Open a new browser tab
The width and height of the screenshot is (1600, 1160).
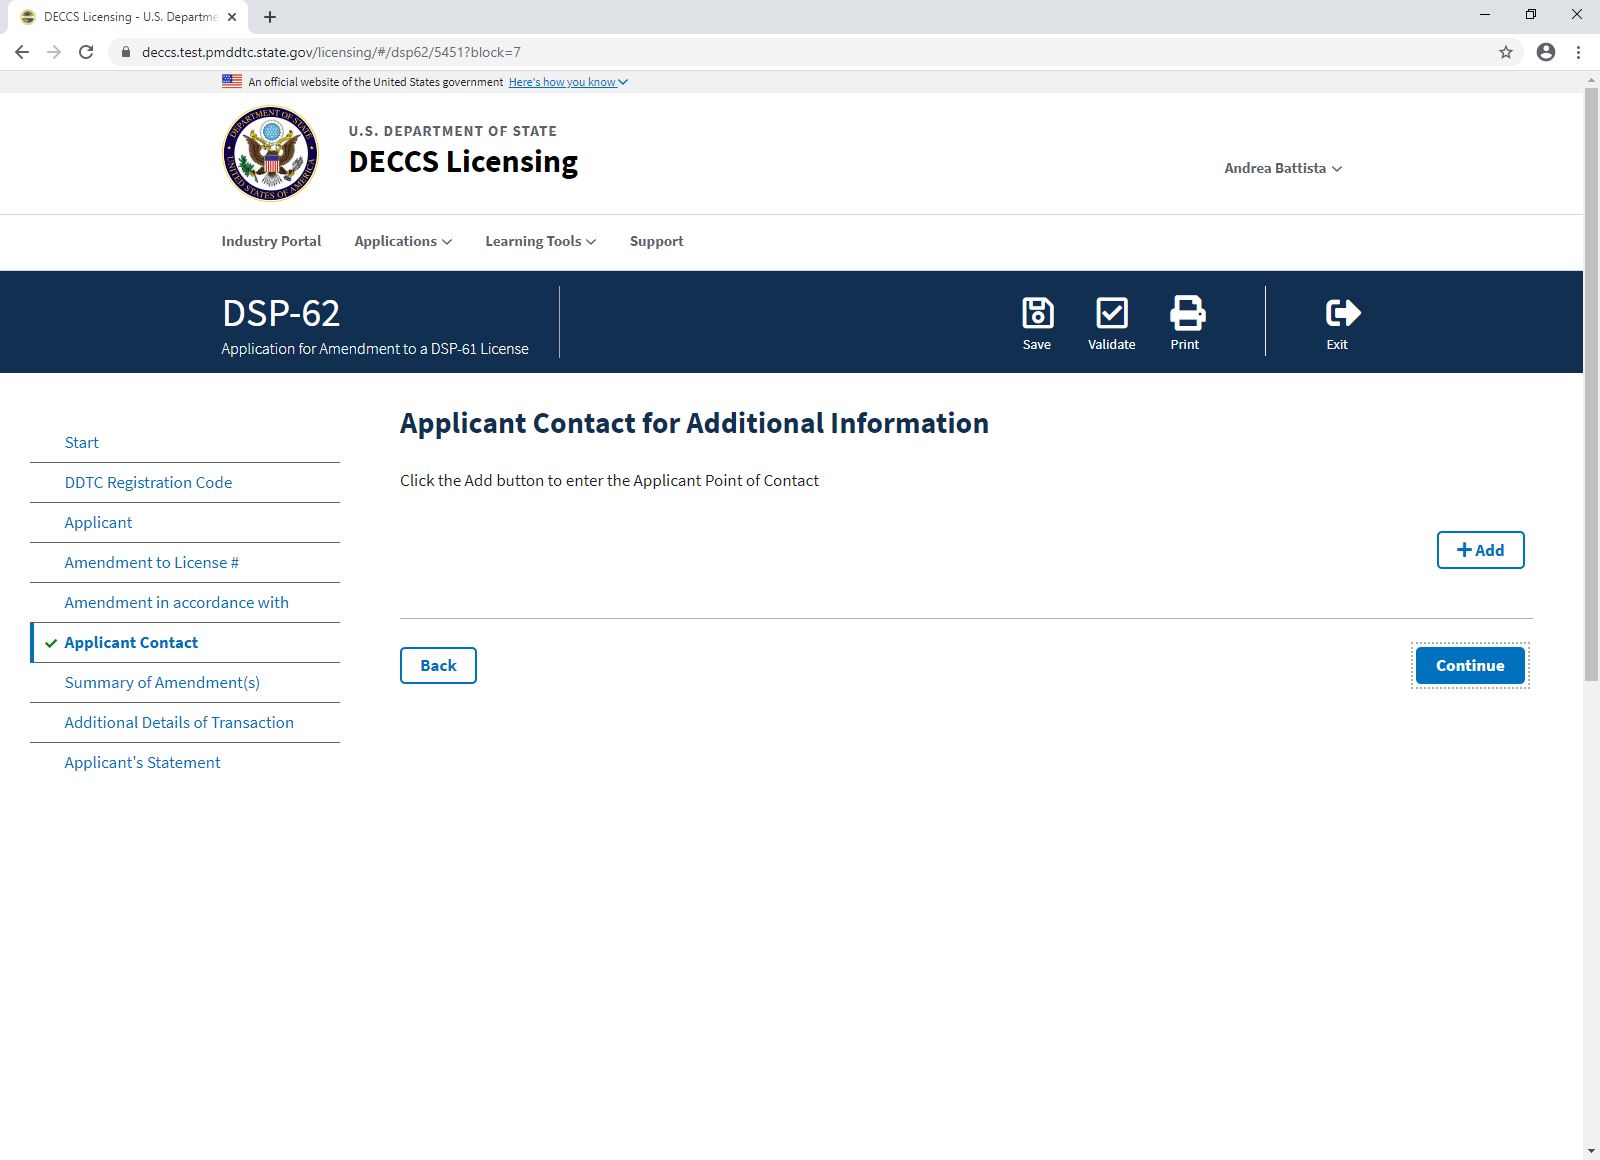click(x=270, y=17)
